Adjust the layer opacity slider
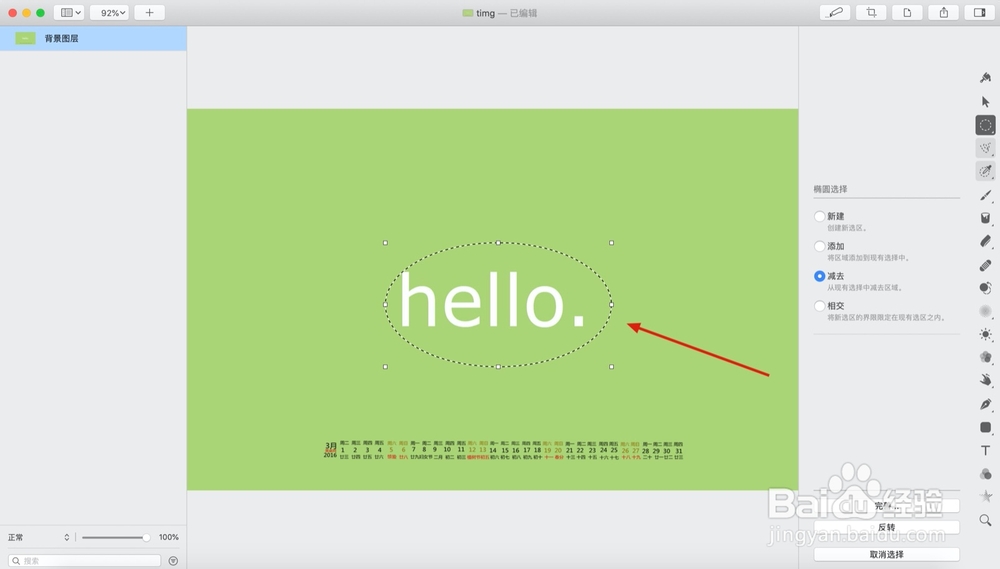The height and width of the screenshot is (569, 1000). (115, 538)
